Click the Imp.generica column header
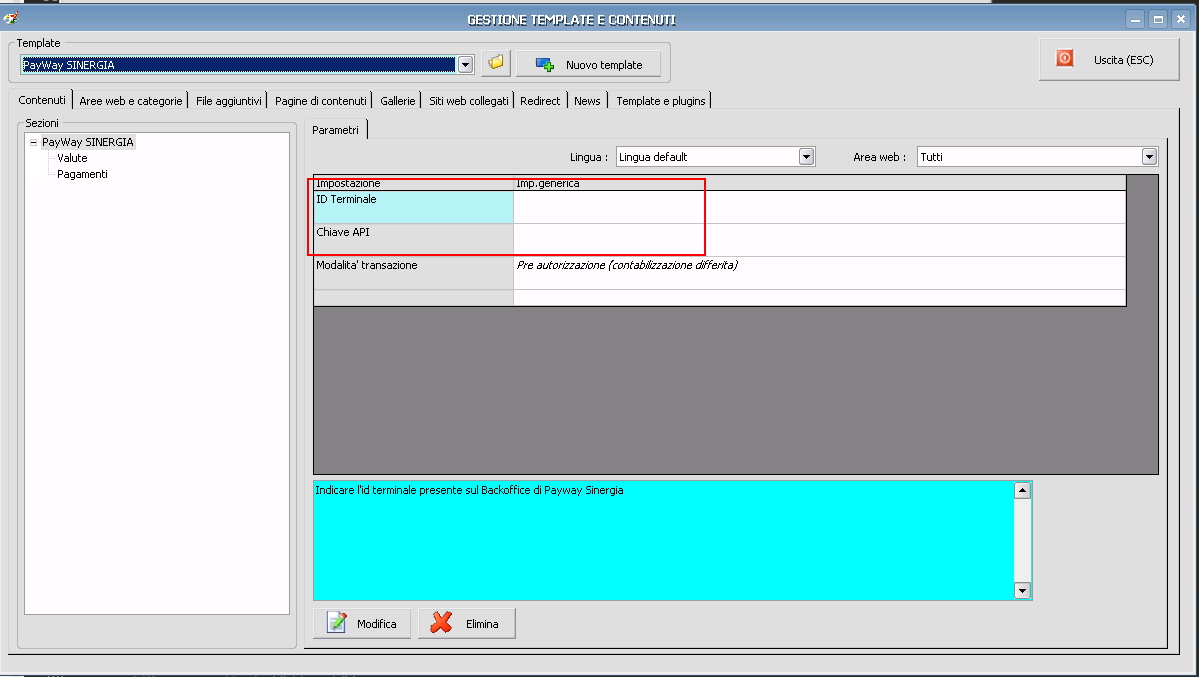The image size is (1199, 677). tap(820, 184)
